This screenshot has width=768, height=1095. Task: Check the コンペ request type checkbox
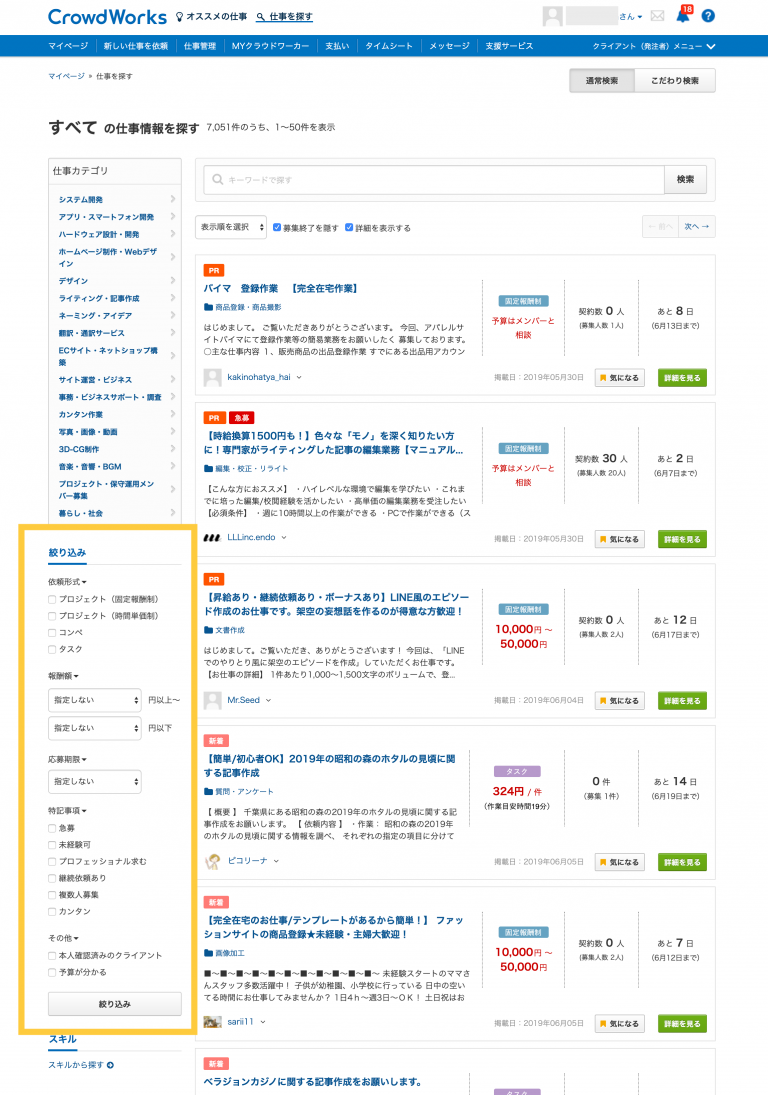click(x=52, y=632)
